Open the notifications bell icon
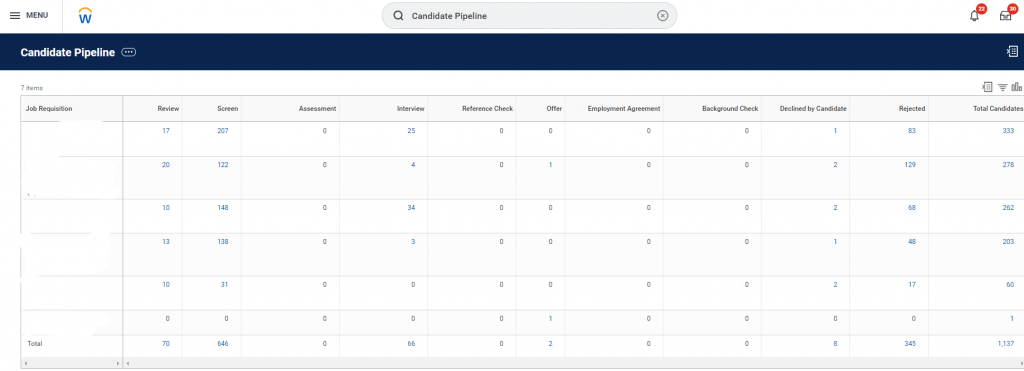1024x371 pixels. pyautogui.click(x=974, y=16)
